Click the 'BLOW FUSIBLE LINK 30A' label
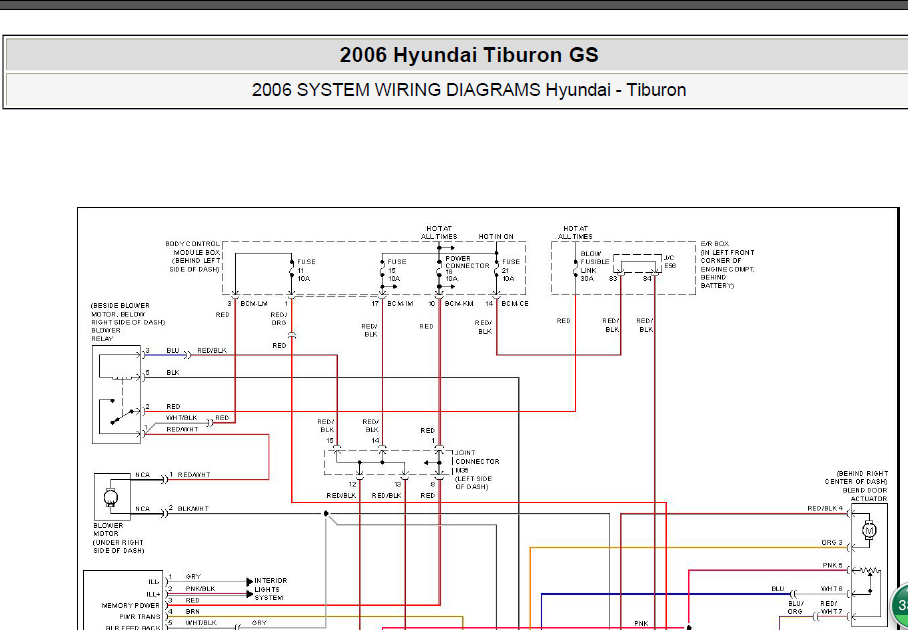The width and height of the screenshot is (908, 630). 595,266
